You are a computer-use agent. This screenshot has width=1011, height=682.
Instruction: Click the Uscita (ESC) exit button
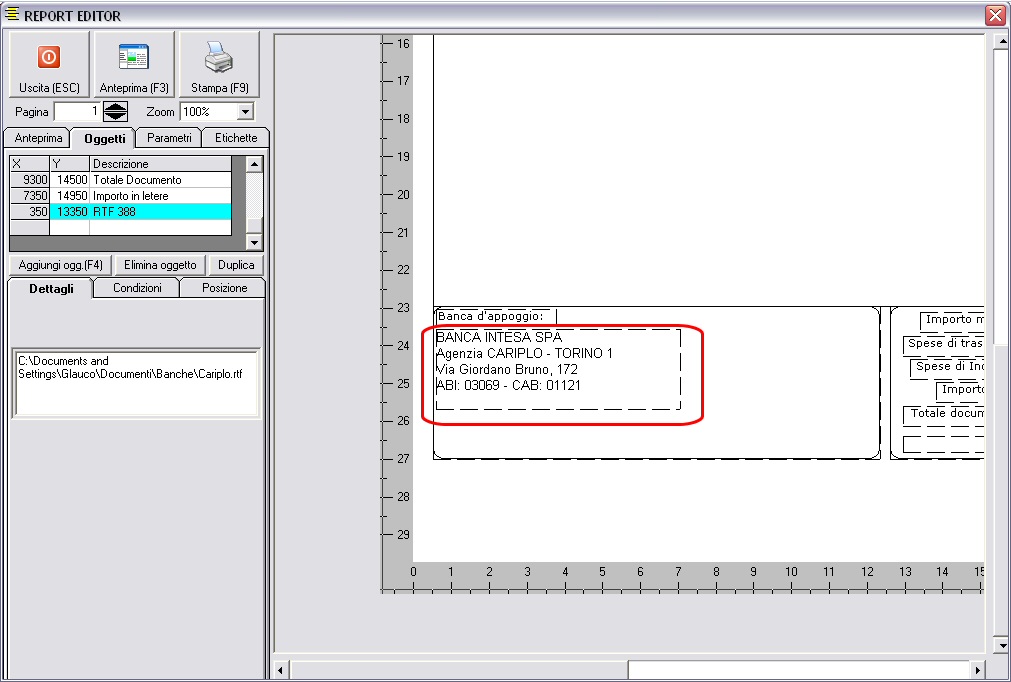[49, 64]
